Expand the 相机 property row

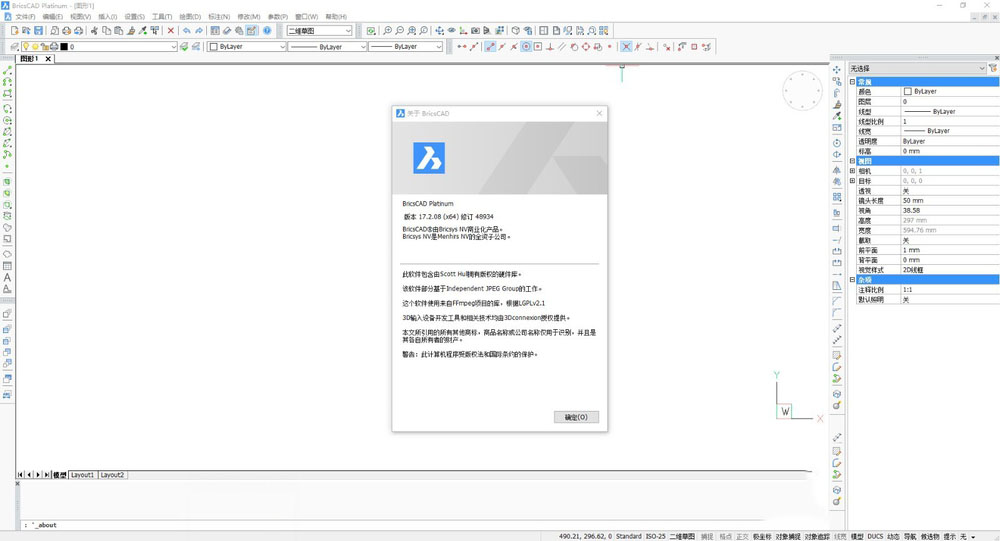click(853, 171)
